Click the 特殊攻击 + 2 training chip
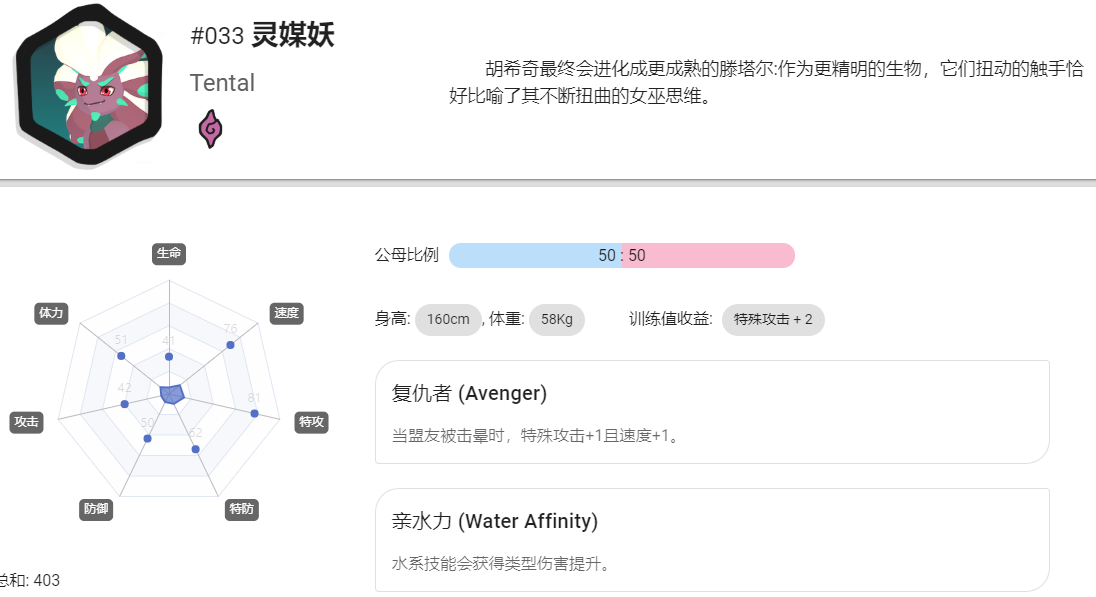 pos(773,320)
